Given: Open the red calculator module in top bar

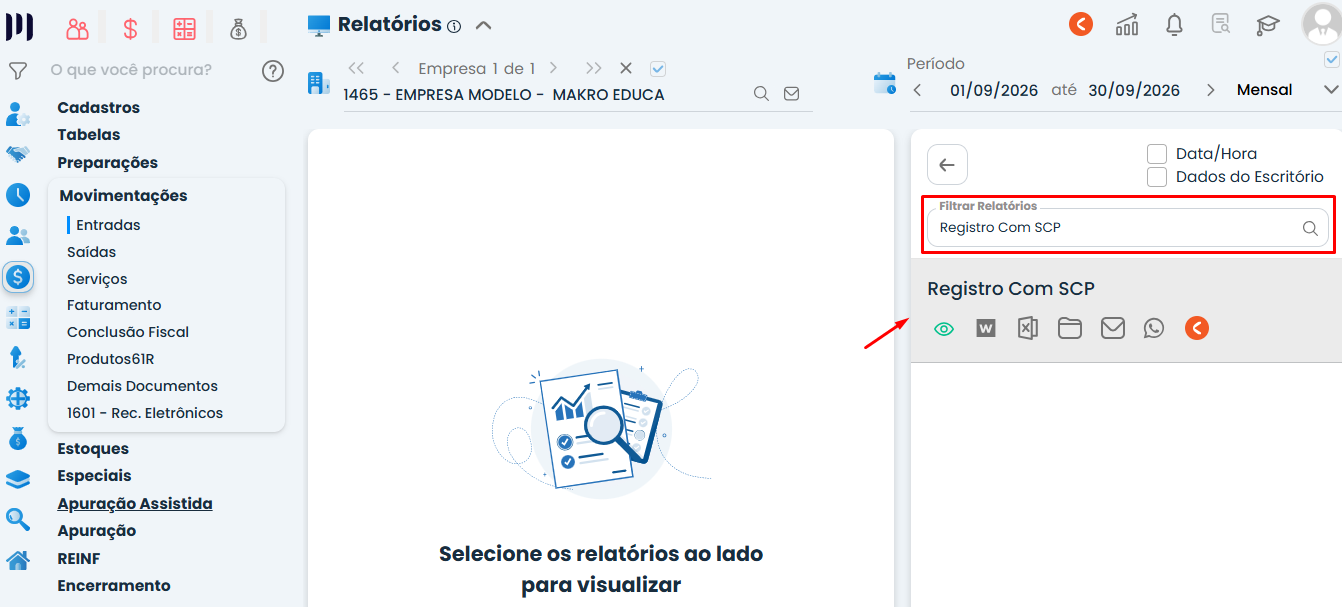Looking at the screenshot, I should pyautogui.click(x=184, y=29).
